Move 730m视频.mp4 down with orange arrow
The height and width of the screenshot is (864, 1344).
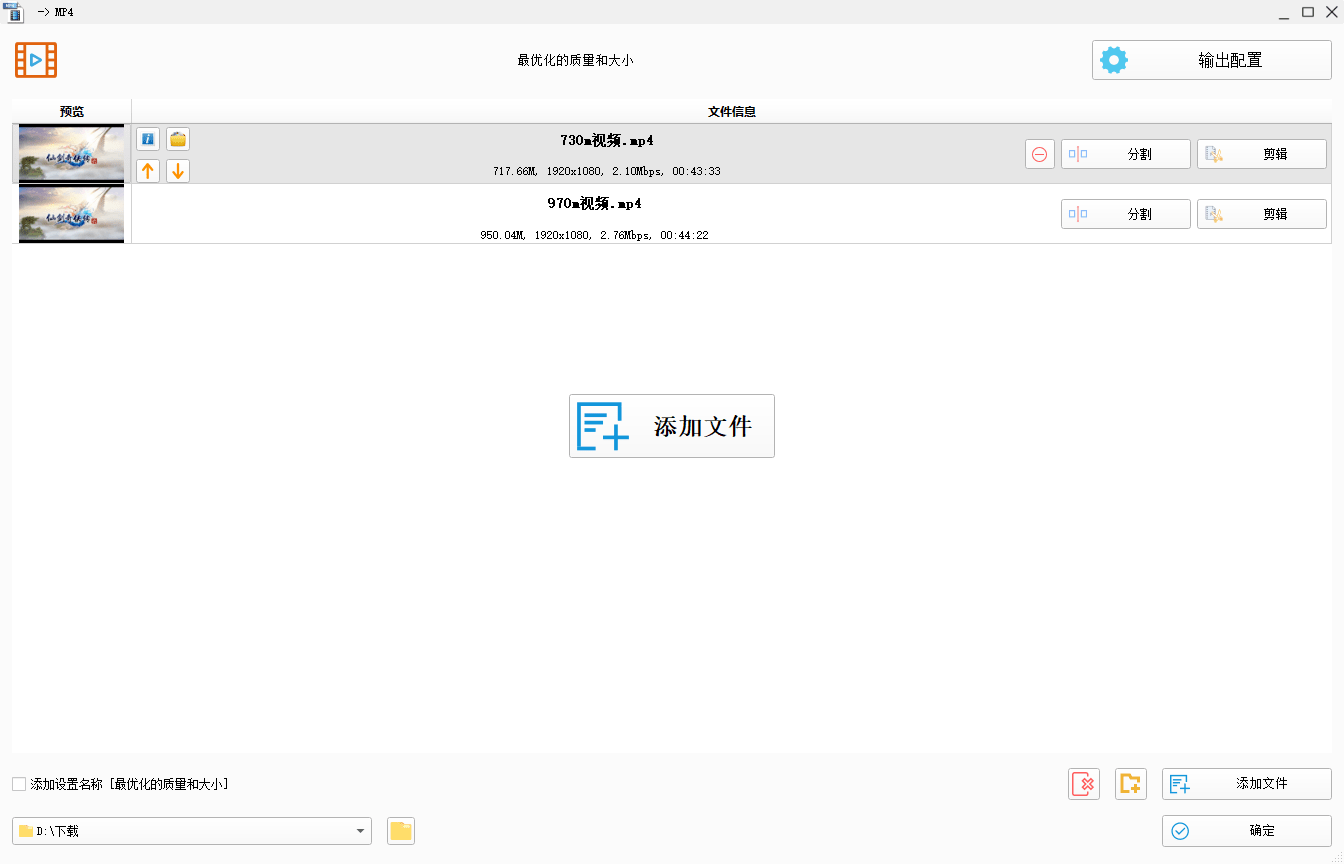click(x=178, y=171)
